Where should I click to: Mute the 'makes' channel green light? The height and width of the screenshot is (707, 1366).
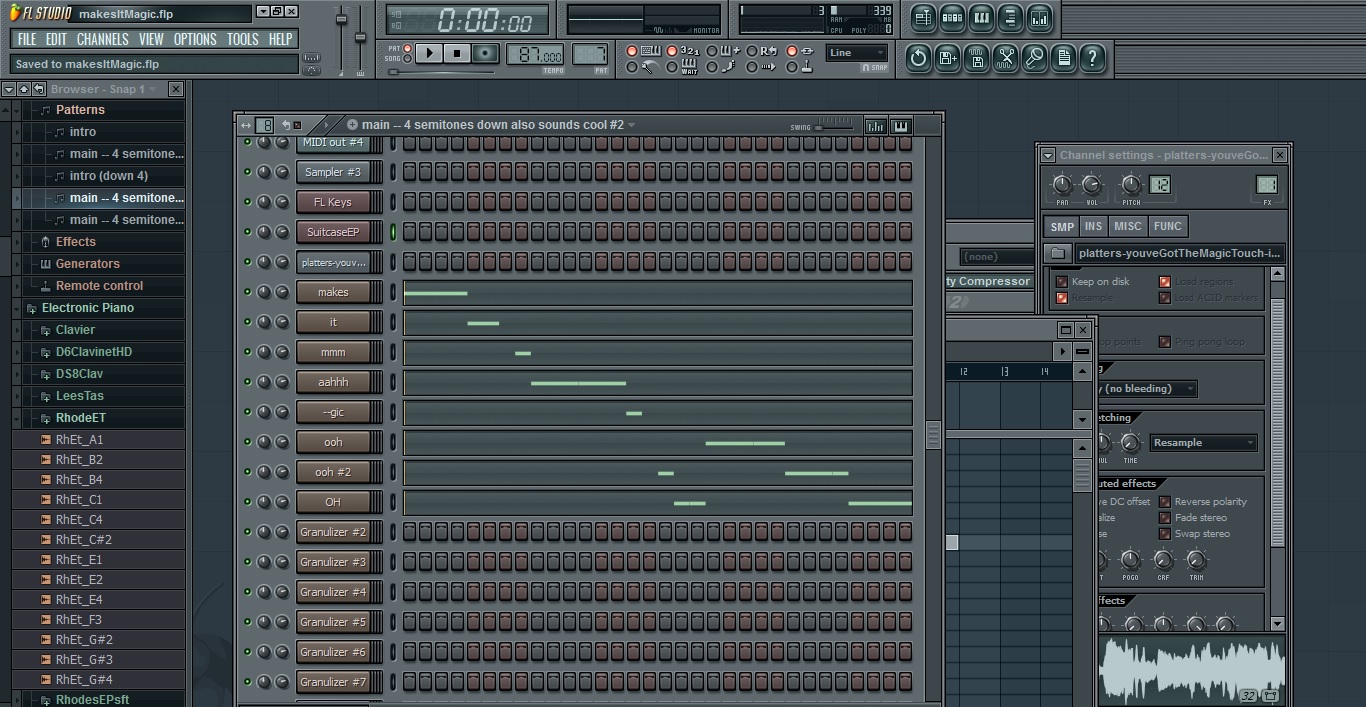247,292
